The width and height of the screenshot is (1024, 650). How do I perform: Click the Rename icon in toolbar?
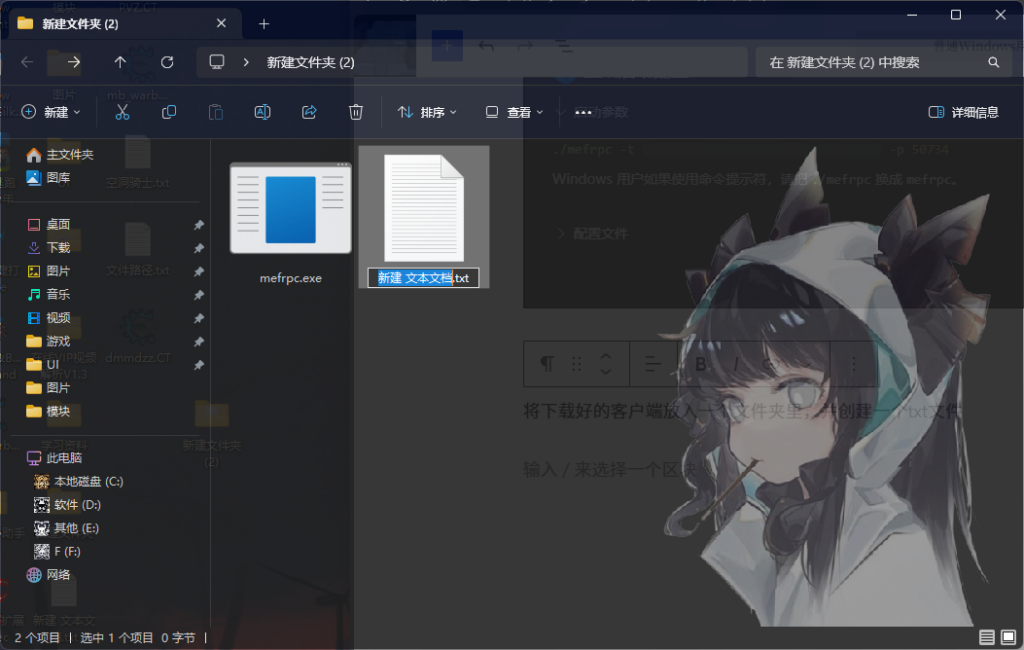pos(262,112)
